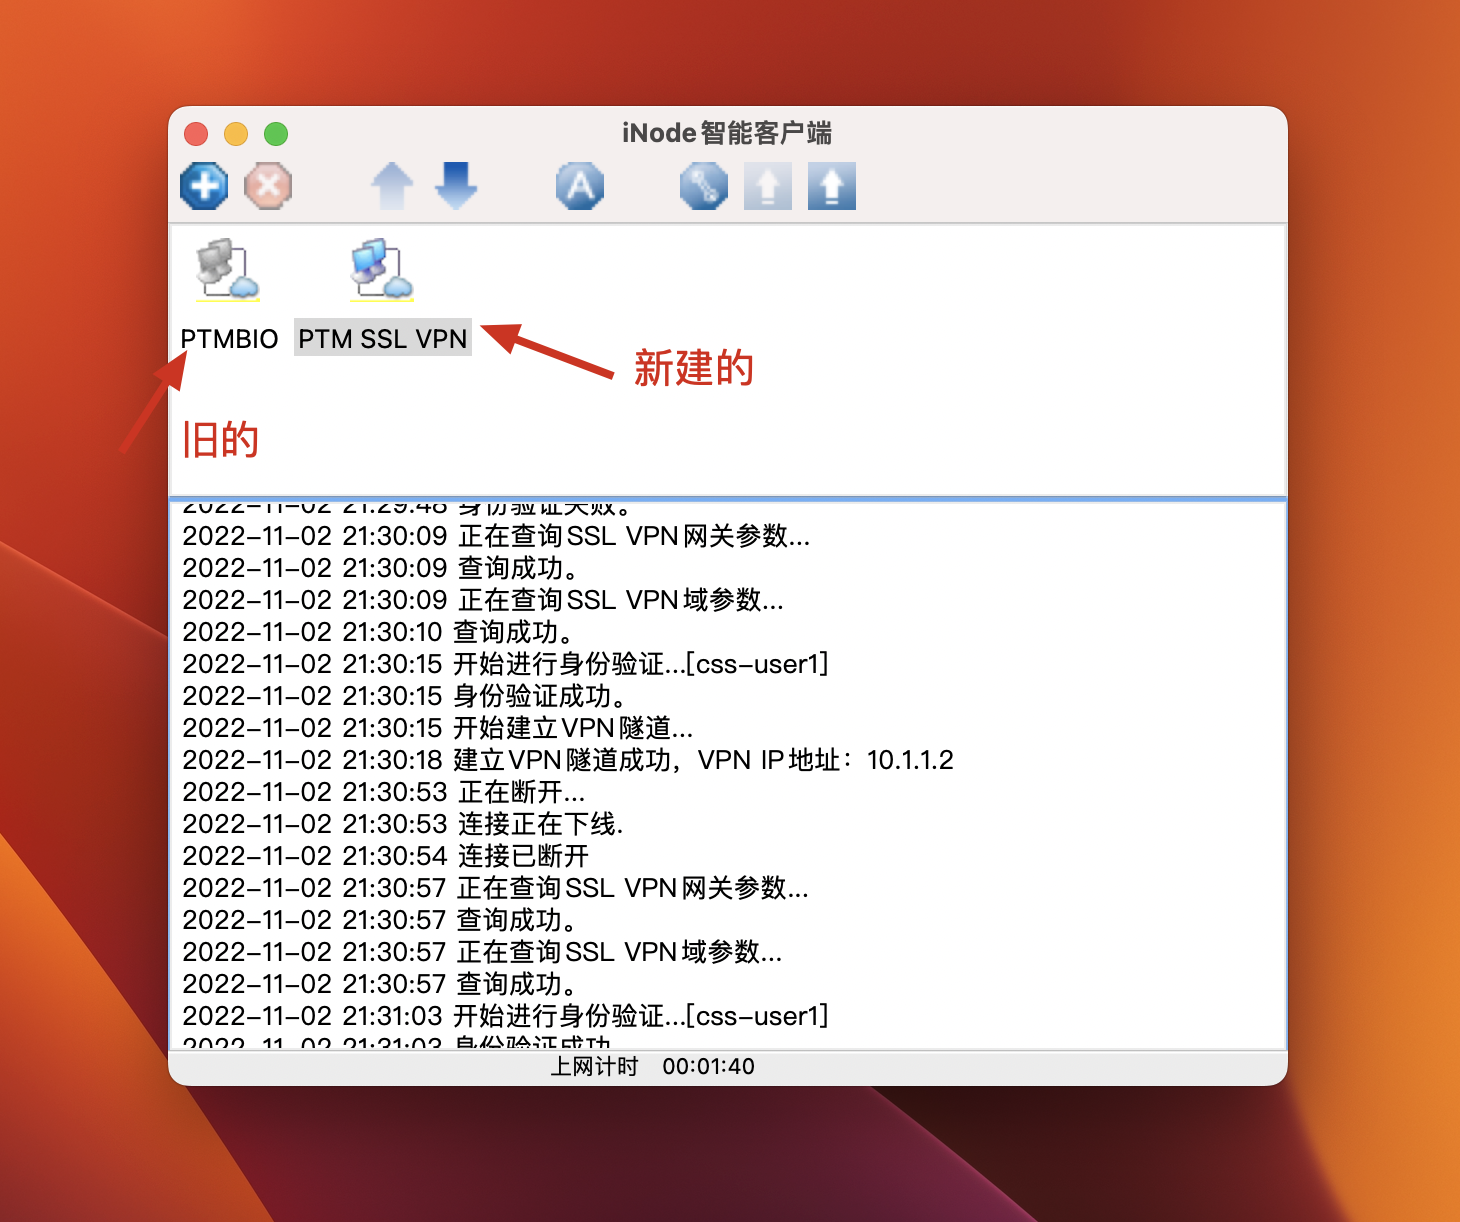Click log line 21:30:09 正在查询SSL VPN域参数
This screenshot has width=1460, height=1222.
click(483, 600)
